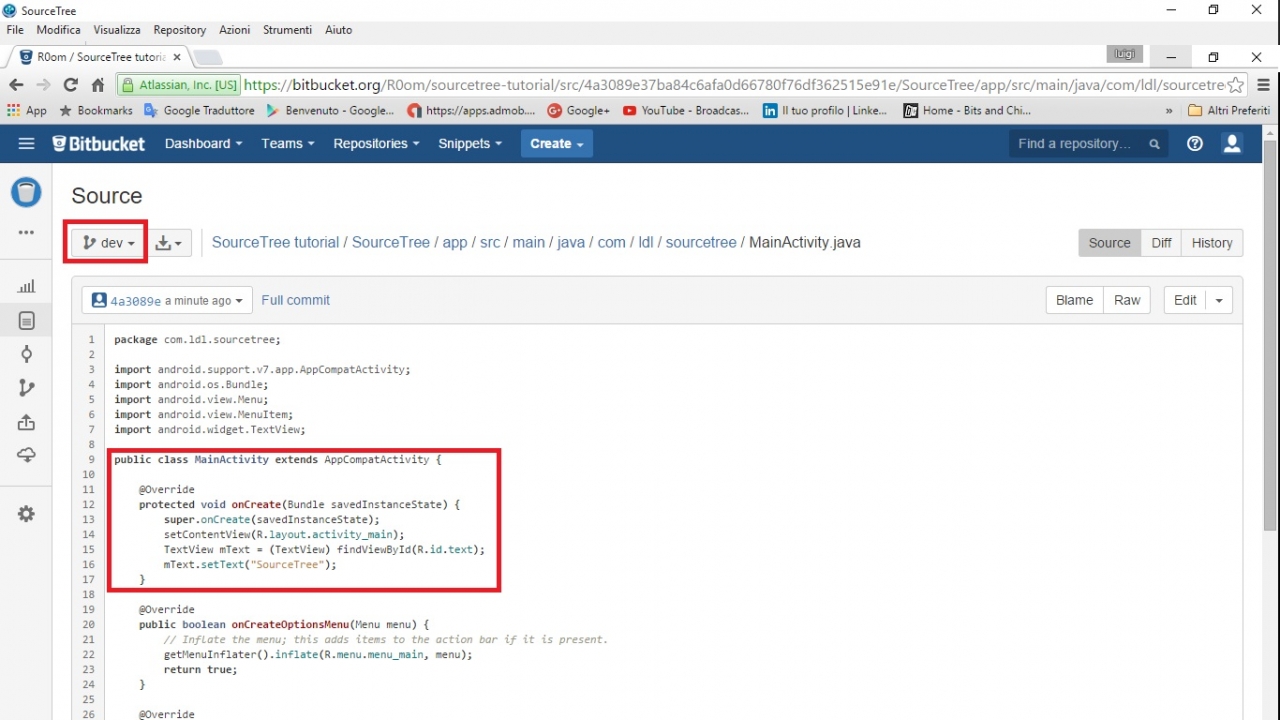Open the java breadcrumb link
Viewport: 1280px width, 720px height.
571,242
